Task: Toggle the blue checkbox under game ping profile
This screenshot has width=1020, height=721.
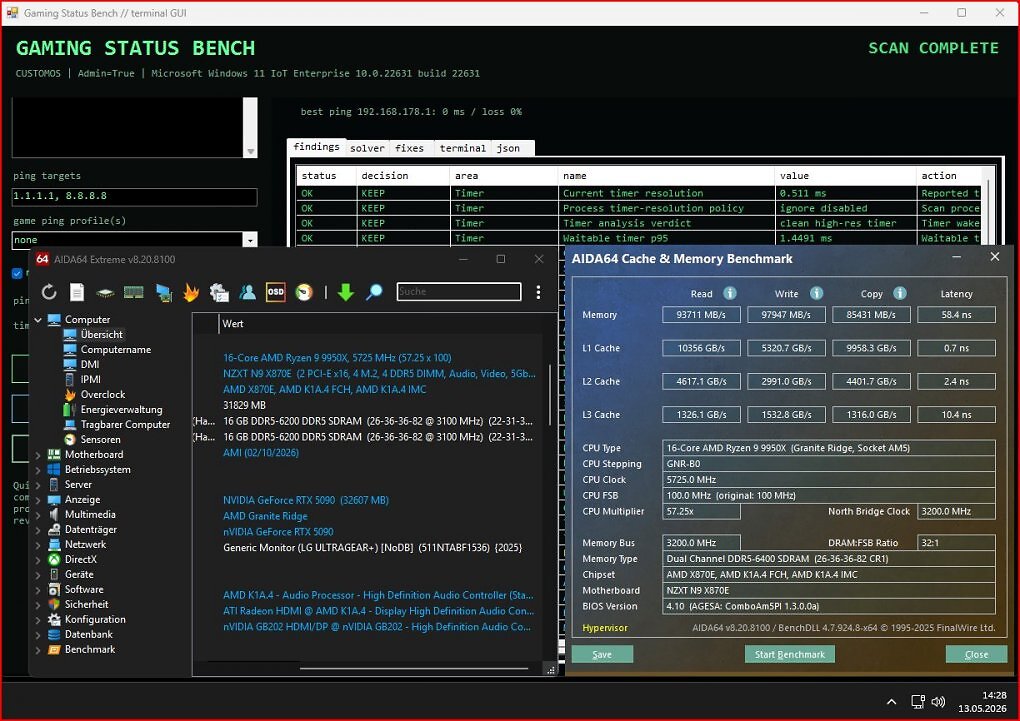Action: click(x=17, y=273)
